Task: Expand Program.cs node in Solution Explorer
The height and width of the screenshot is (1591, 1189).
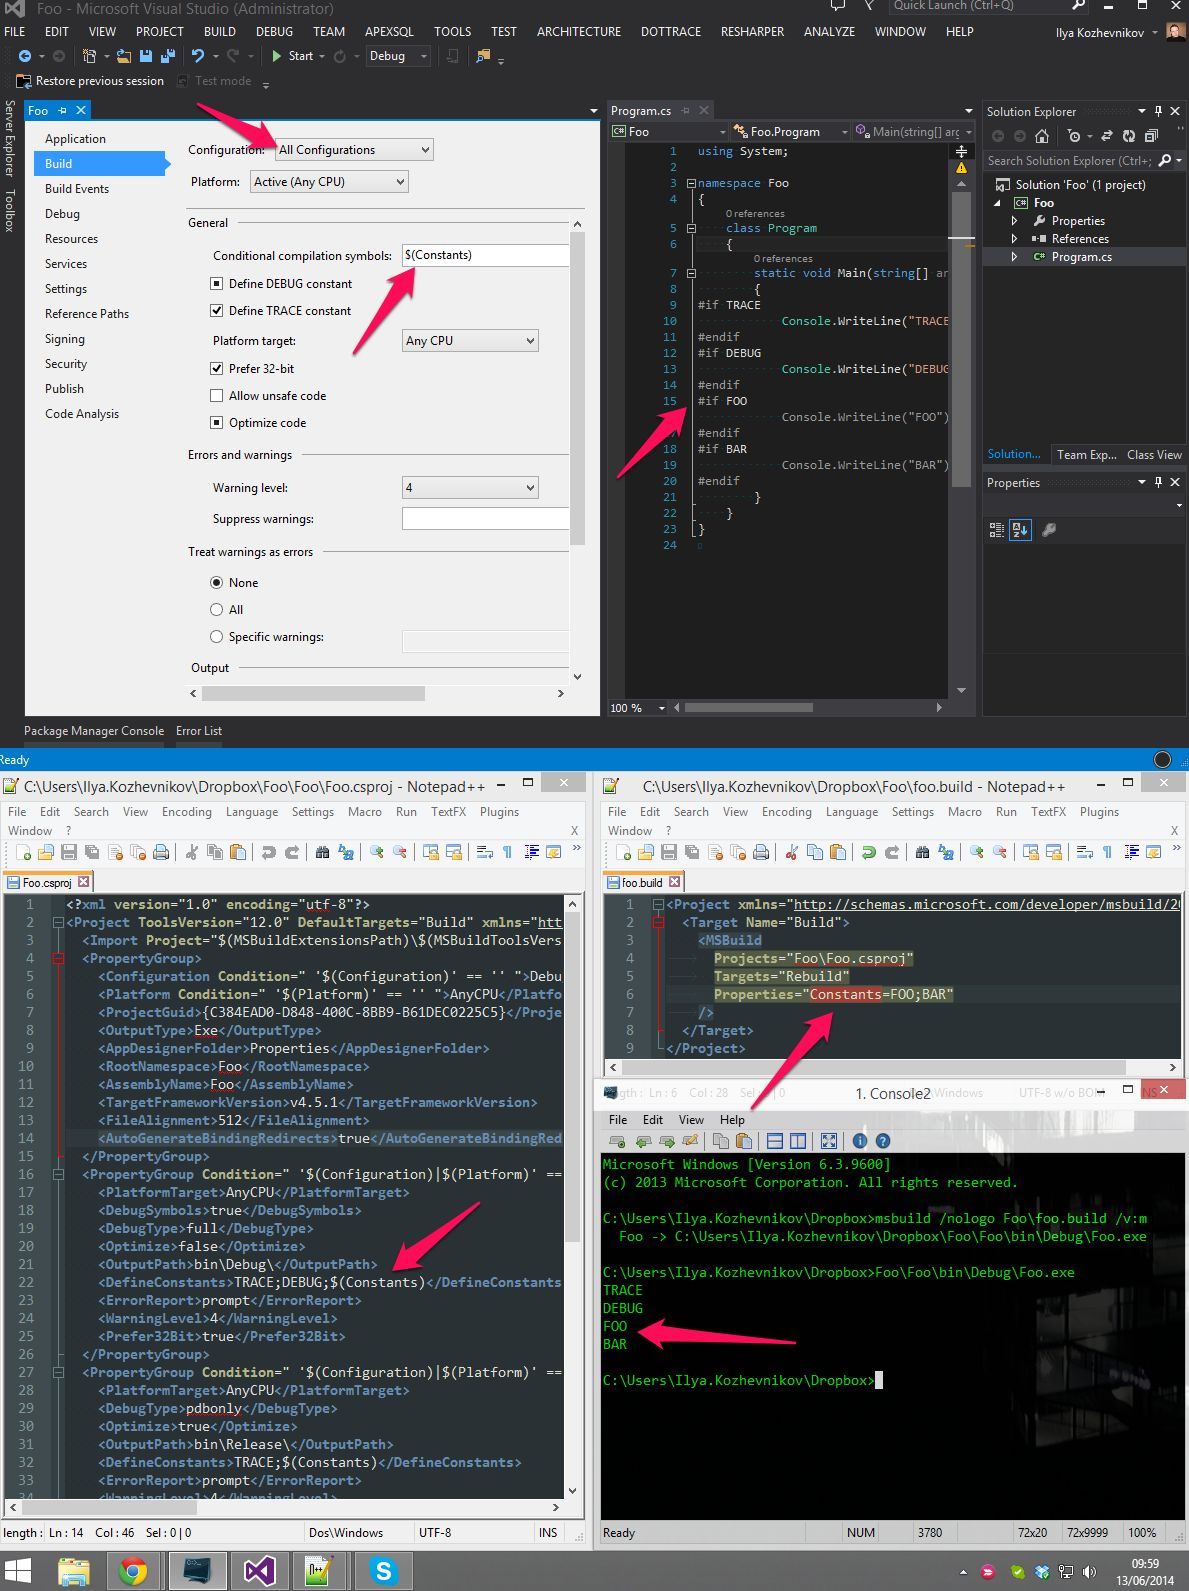Action: click(1014, 257)
